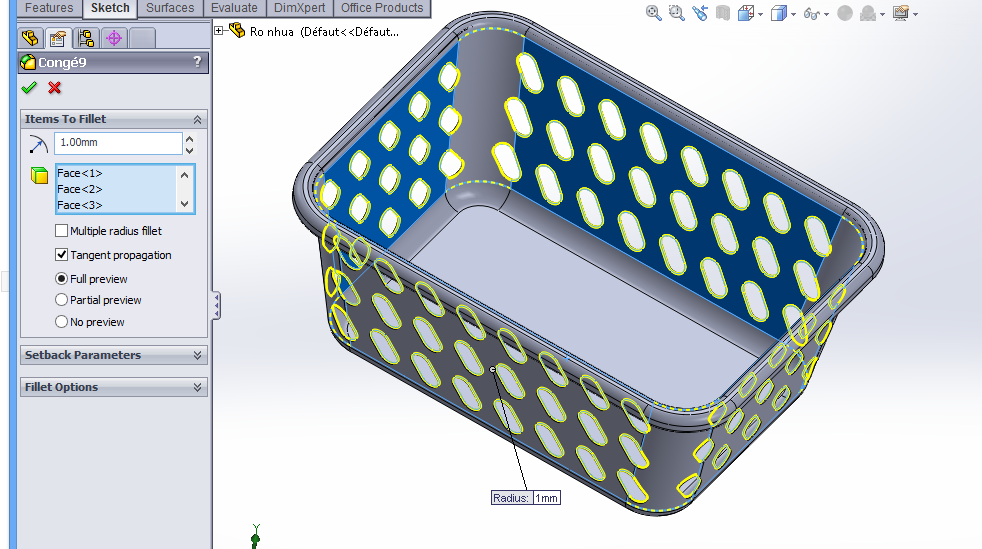Enable Multiple radius fillet checkbox
This screenshot has width=982, height=549.
(62, 231)
